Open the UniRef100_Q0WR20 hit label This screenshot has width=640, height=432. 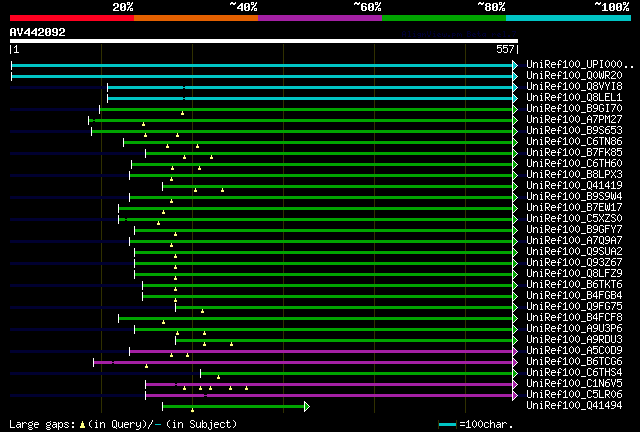coord(574,76)
